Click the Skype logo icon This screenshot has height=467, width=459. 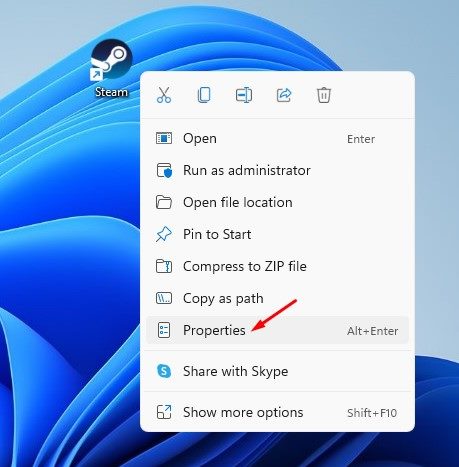tap(164, 371)
